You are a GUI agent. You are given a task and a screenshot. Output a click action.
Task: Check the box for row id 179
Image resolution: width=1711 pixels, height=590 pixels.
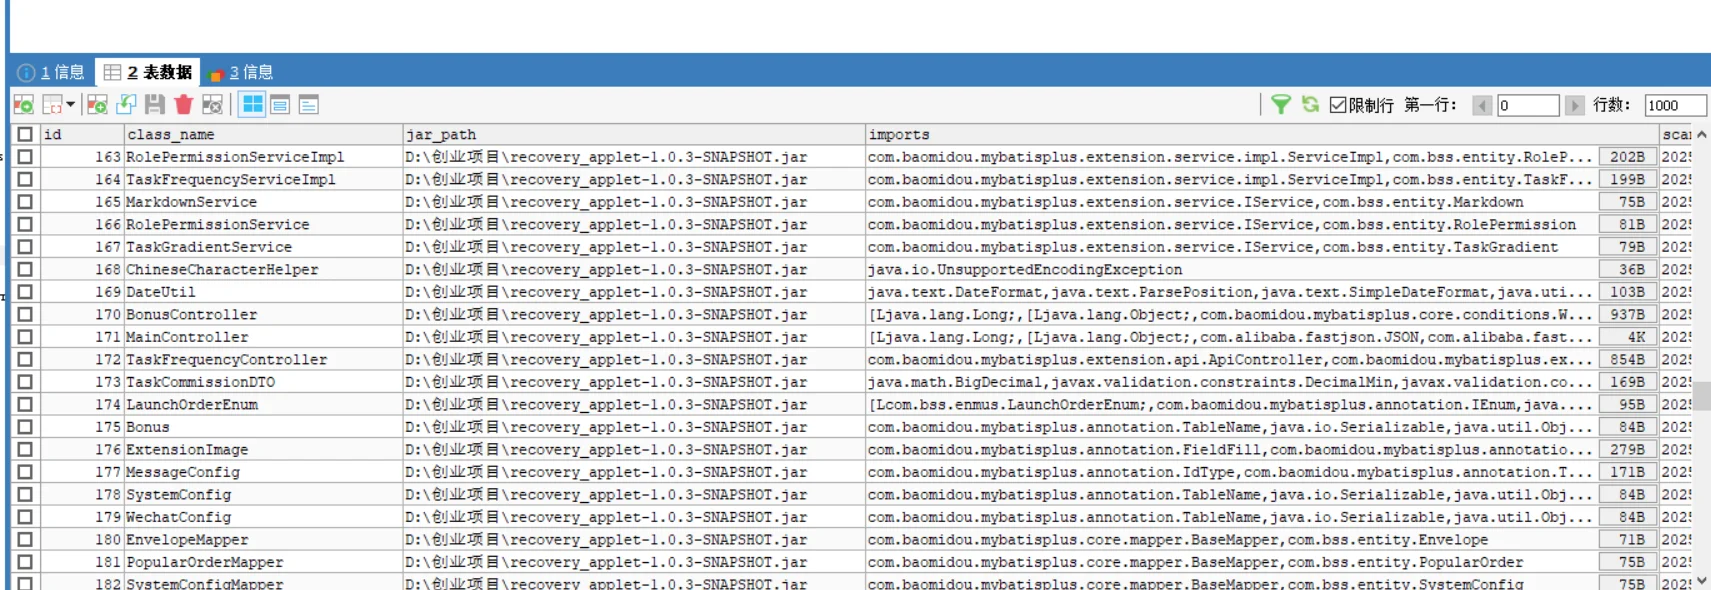click(25, 517)
